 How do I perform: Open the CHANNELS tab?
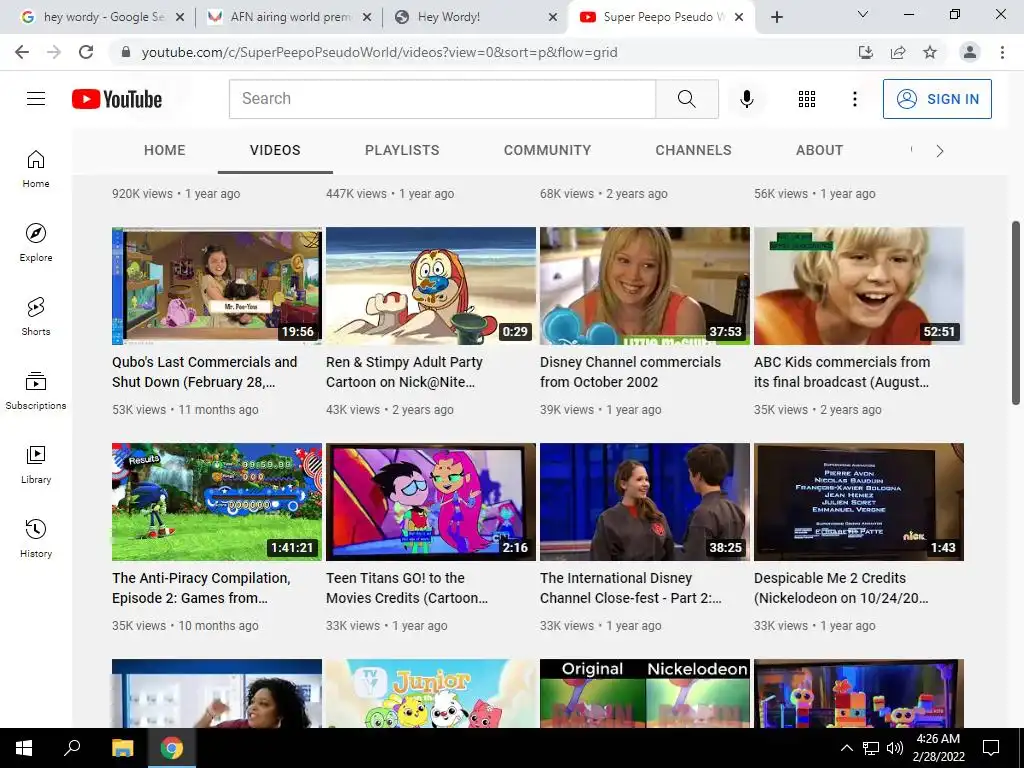[x=694, y=150]
